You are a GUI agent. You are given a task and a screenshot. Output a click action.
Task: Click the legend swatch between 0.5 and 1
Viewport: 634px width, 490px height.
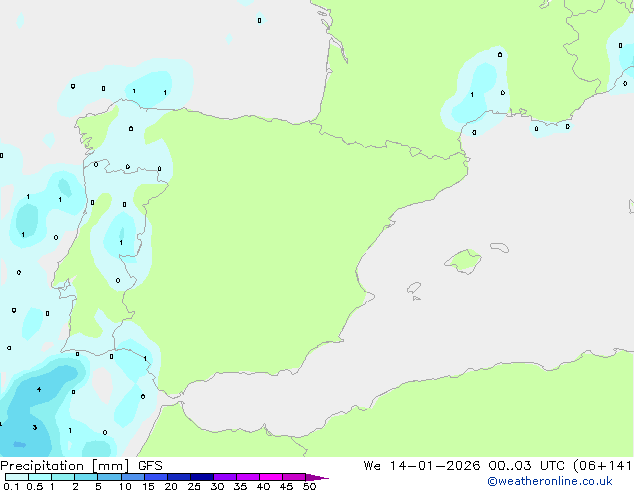click(x=40, y=477)
